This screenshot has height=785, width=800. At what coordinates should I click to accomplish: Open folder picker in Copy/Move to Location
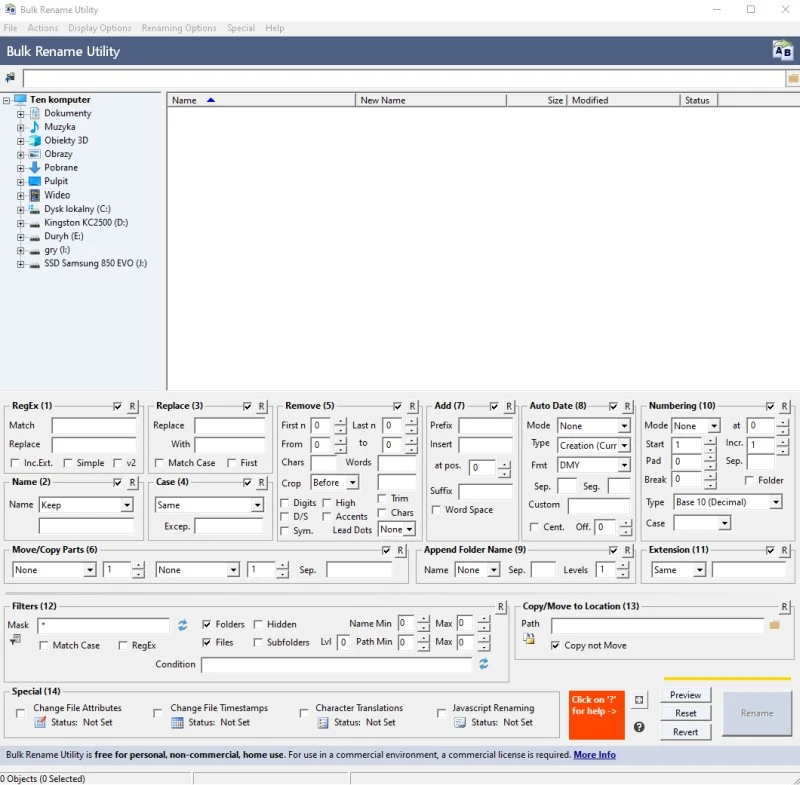click(x=776, y=623)
